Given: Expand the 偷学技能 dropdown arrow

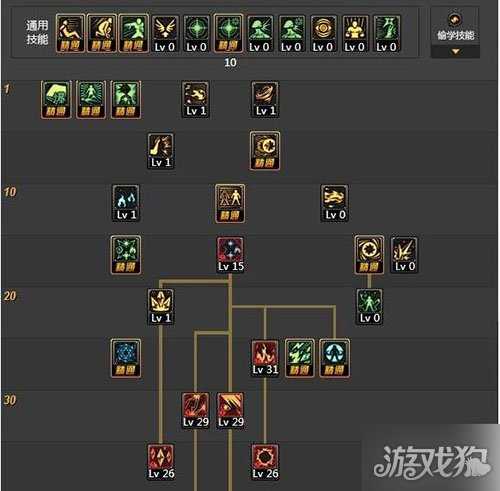Looking at the screenshot, I should point(455,52).
